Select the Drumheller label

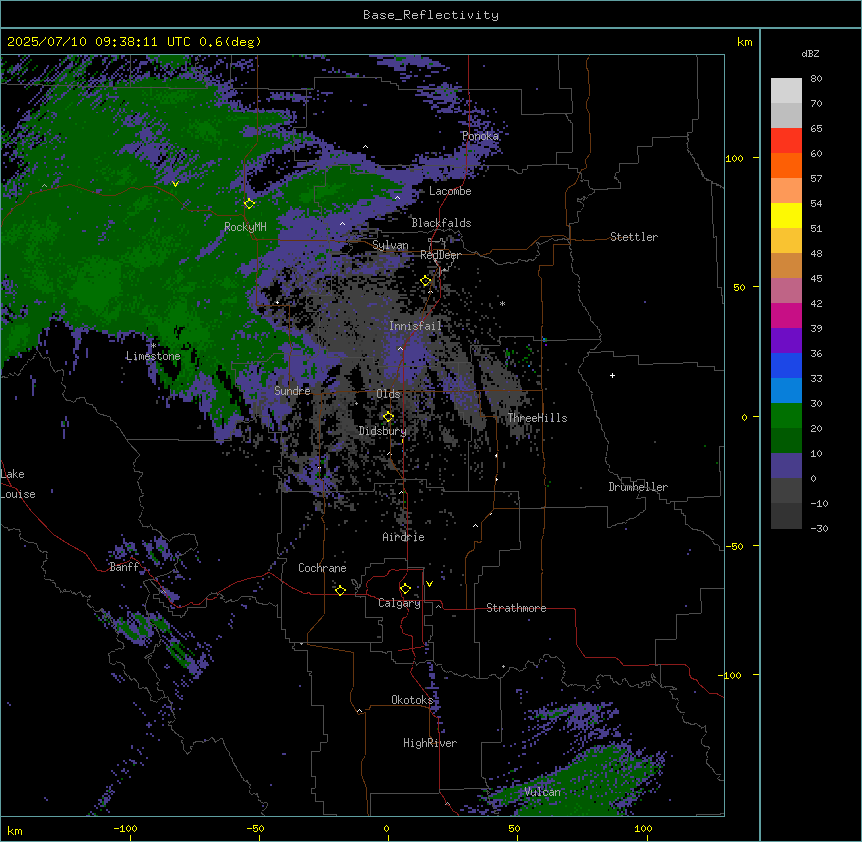click(638, 487)
